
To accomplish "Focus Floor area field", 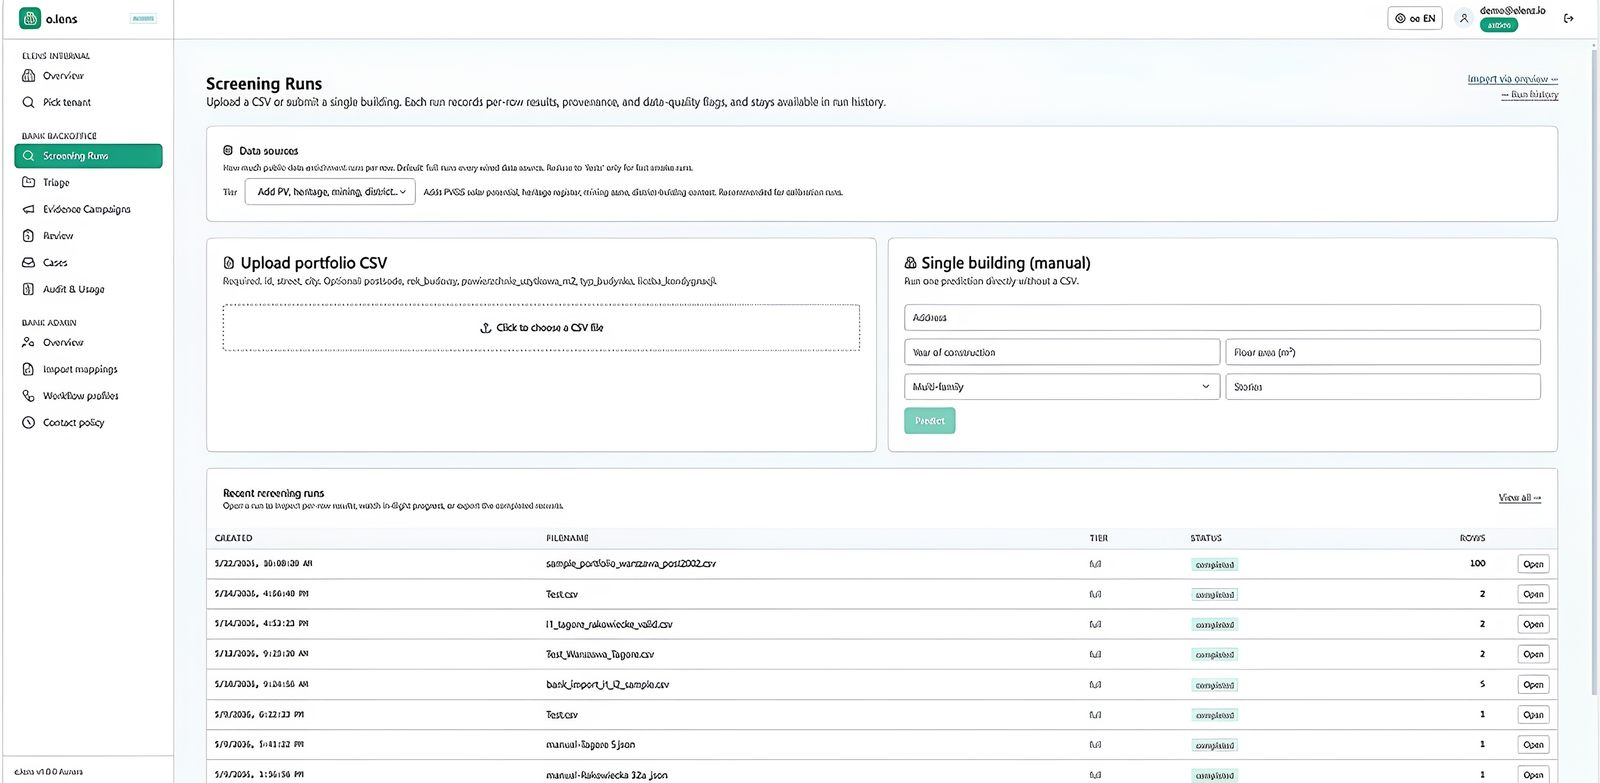I will click(x=1383, y=352).
